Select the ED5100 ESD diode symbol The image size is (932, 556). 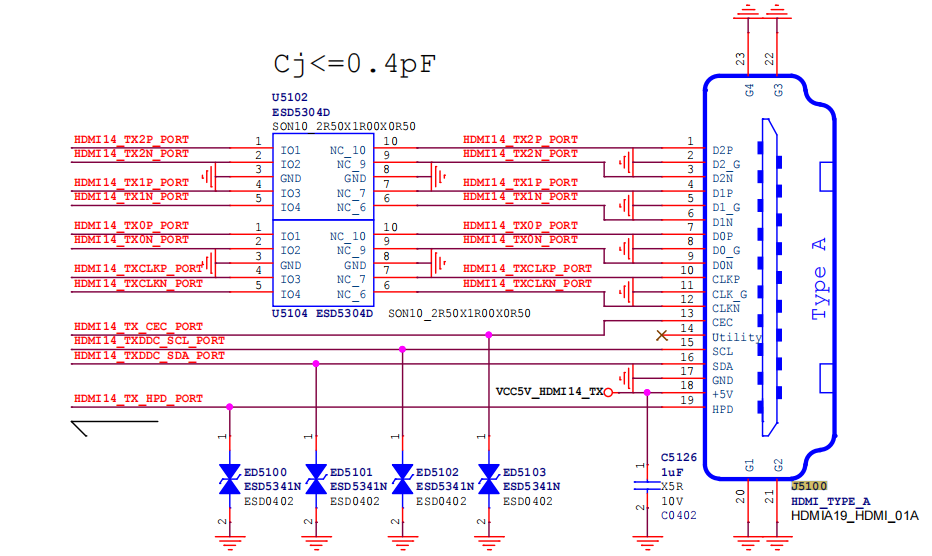point(229,479)
